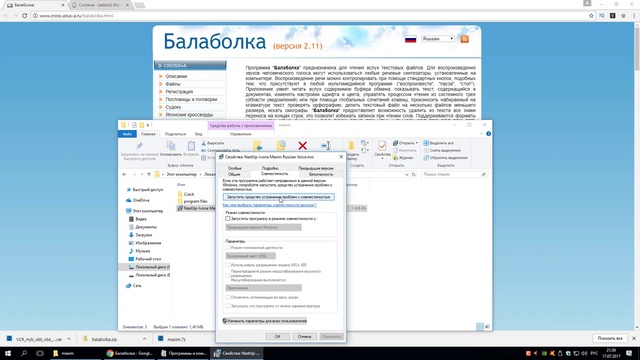
Task: Click the Move to folder icon in ribbon
Action: point(257,146)
